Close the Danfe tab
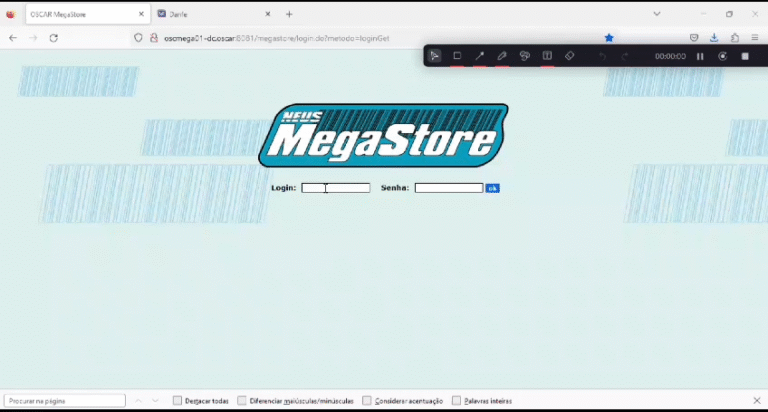 click(x=267, y=14)
